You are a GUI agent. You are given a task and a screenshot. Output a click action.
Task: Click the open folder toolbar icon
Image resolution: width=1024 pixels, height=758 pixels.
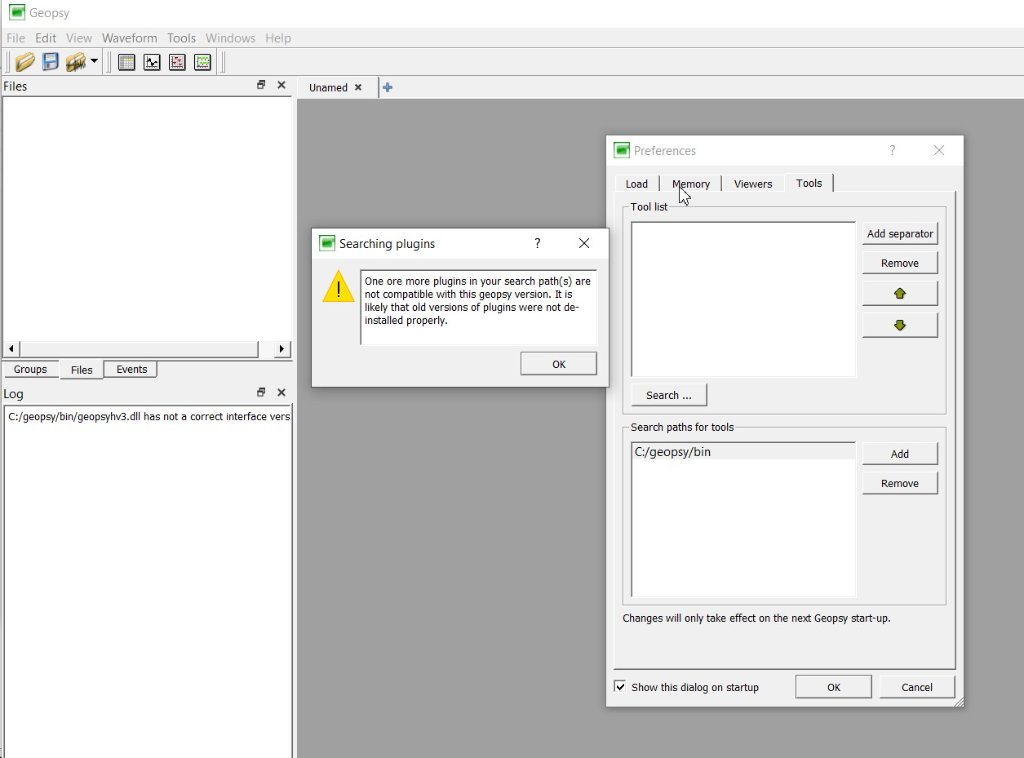[x=25, y=62]
